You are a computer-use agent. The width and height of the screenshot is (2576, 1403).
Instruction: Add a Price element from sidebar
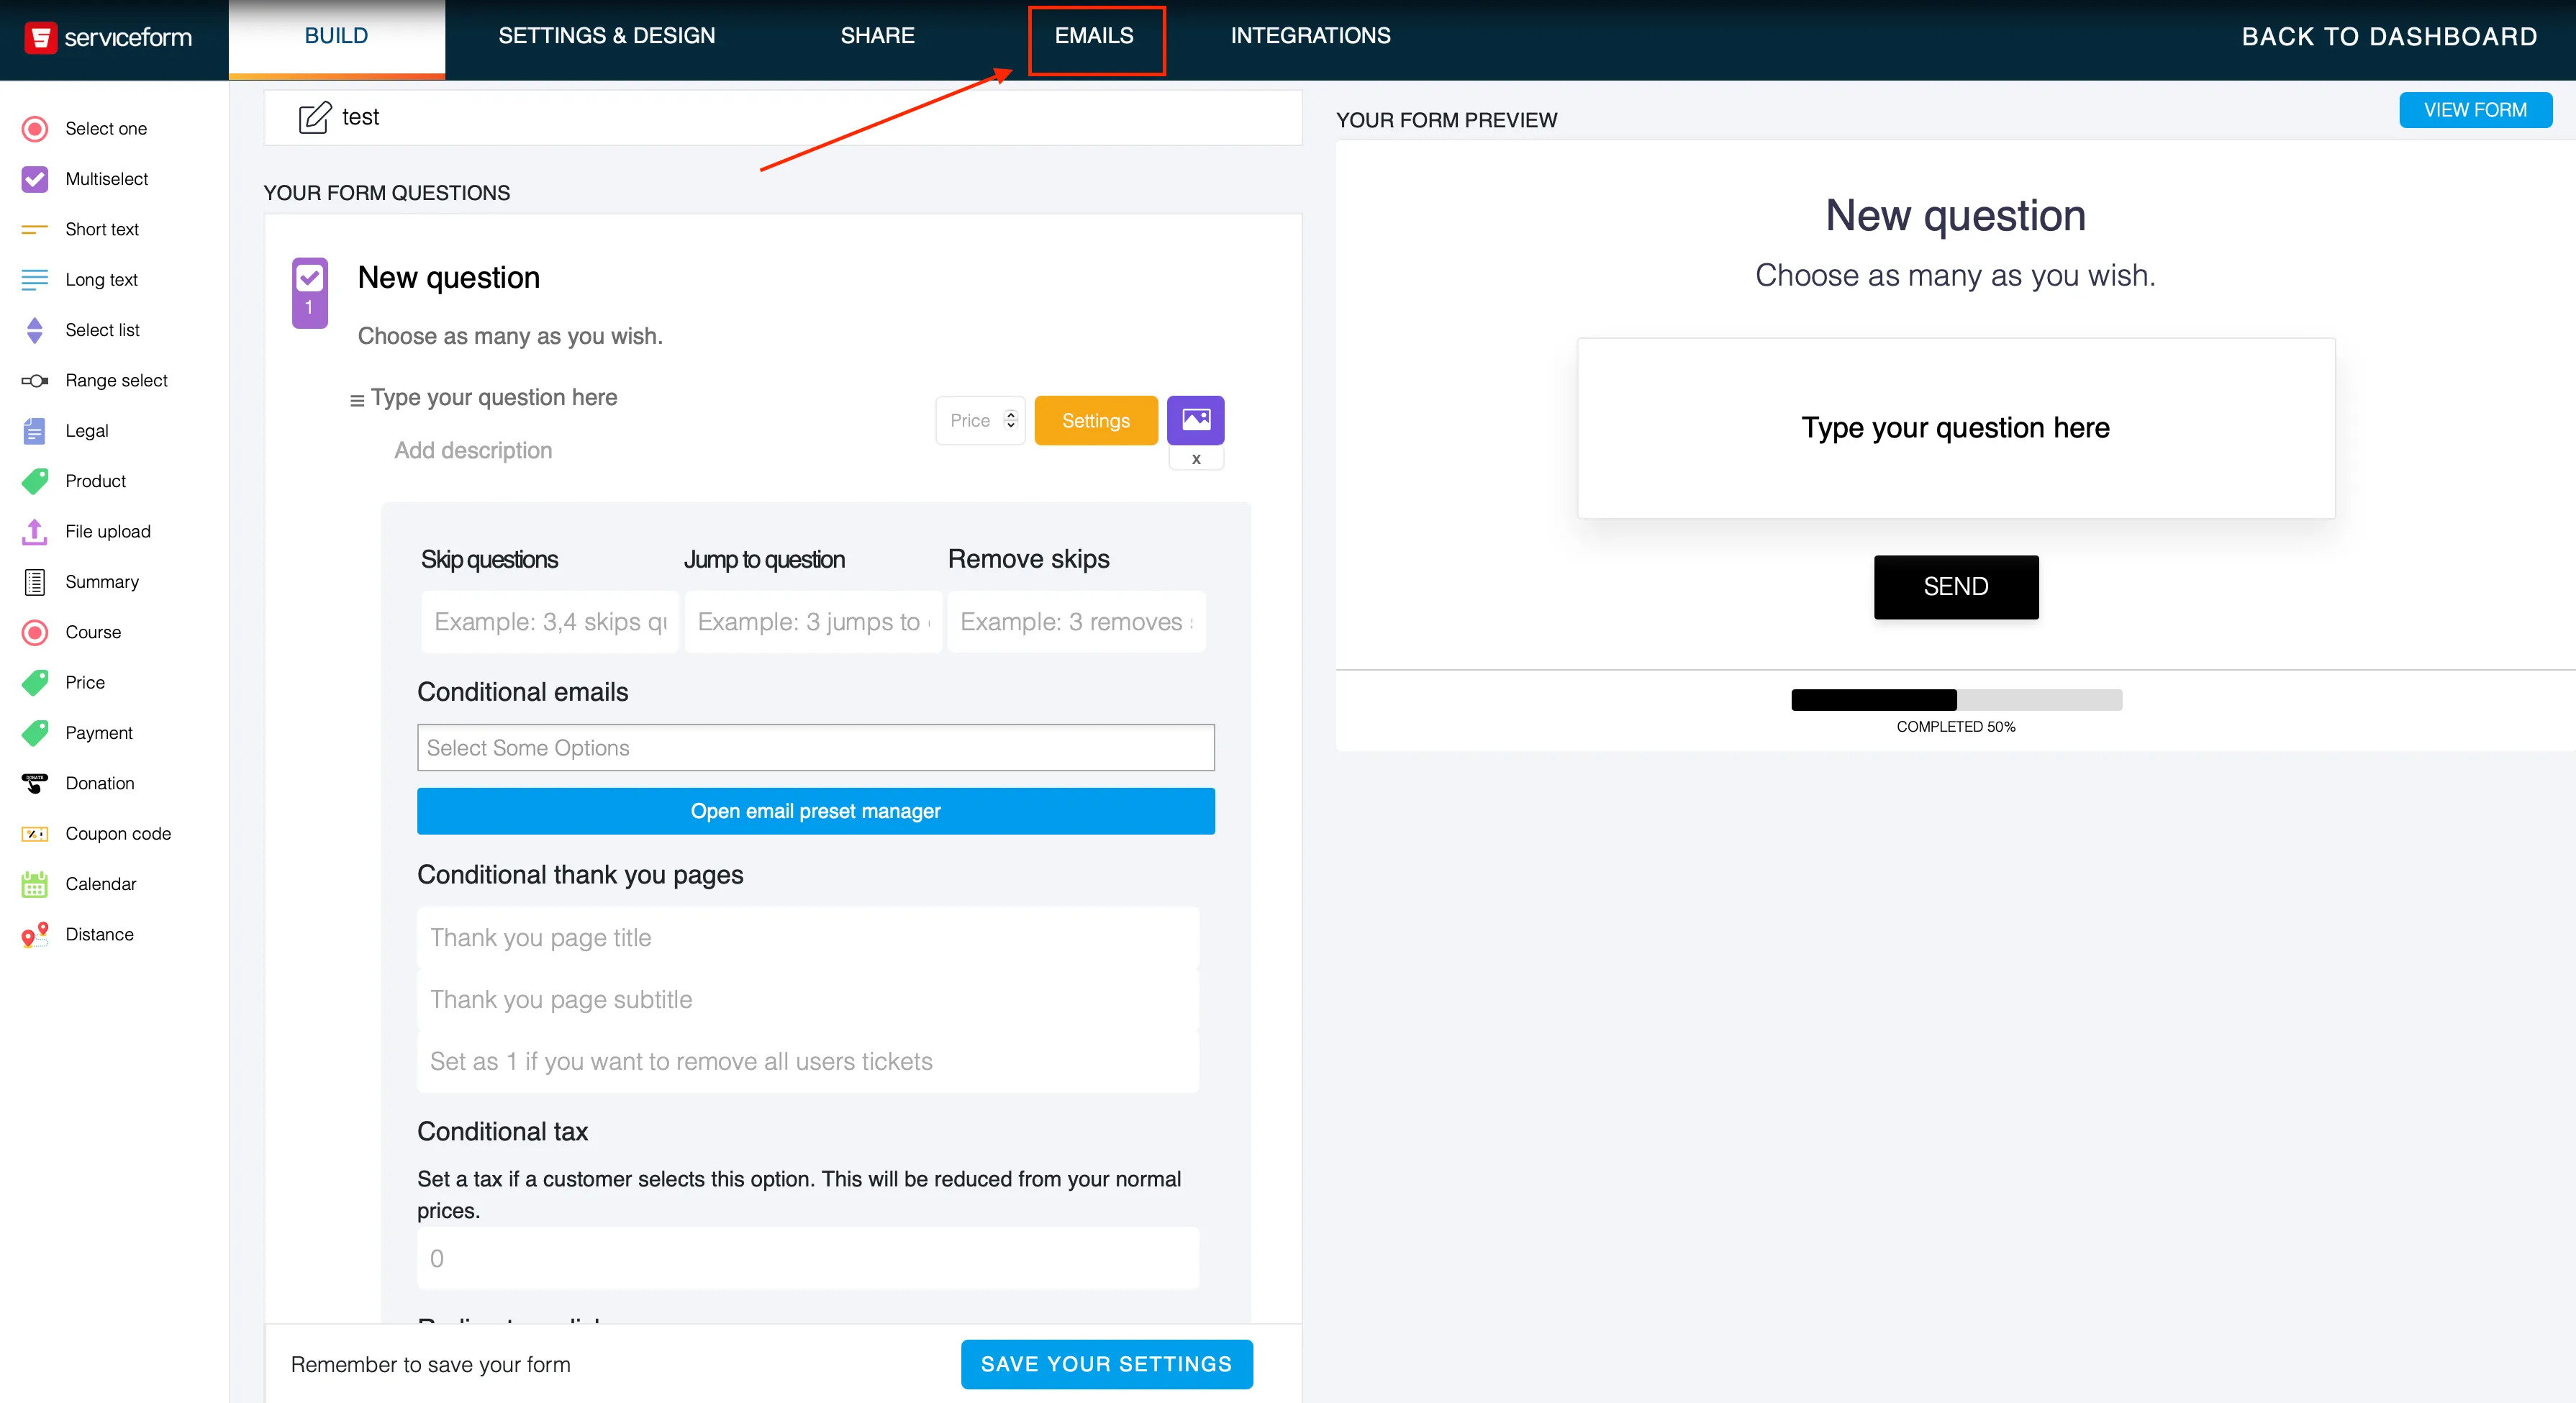[x=63, y=683]
